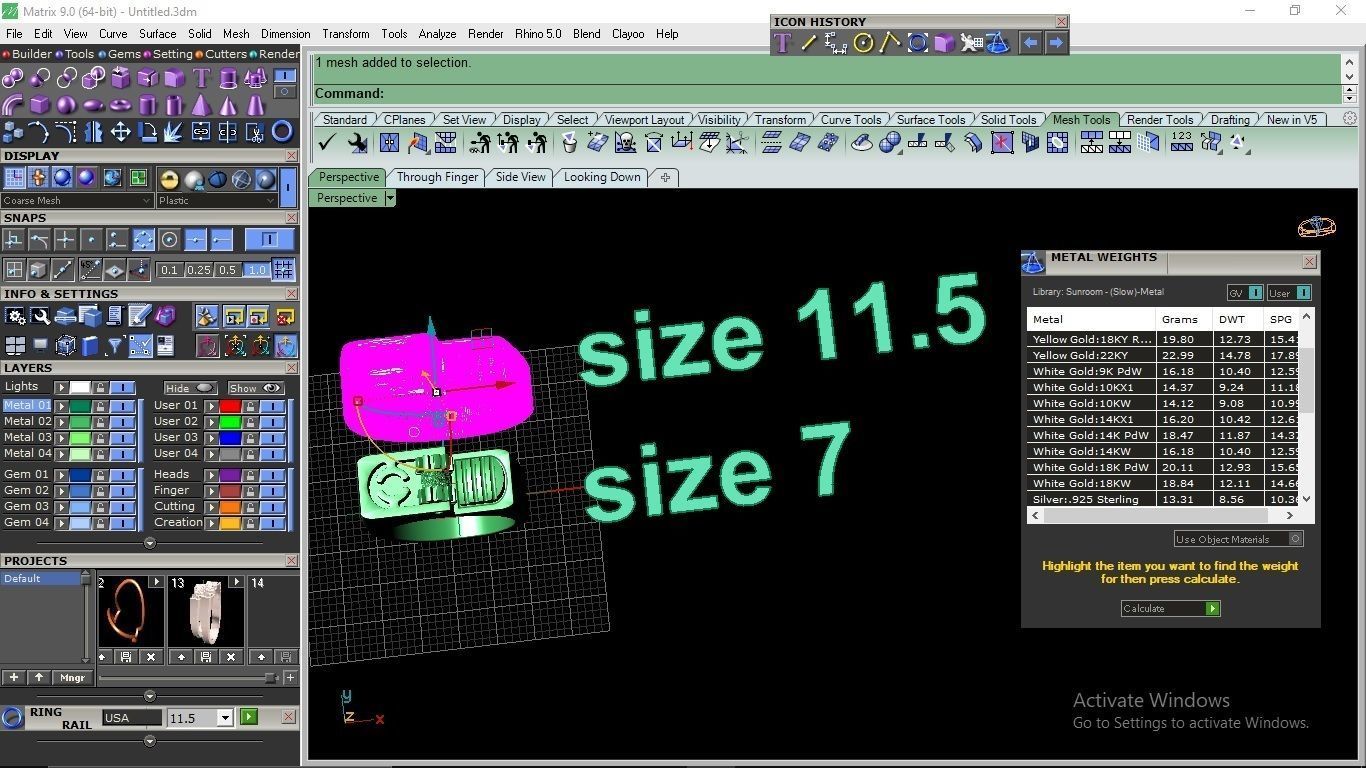Show layers with the Show eye toggle

point(255,388)
